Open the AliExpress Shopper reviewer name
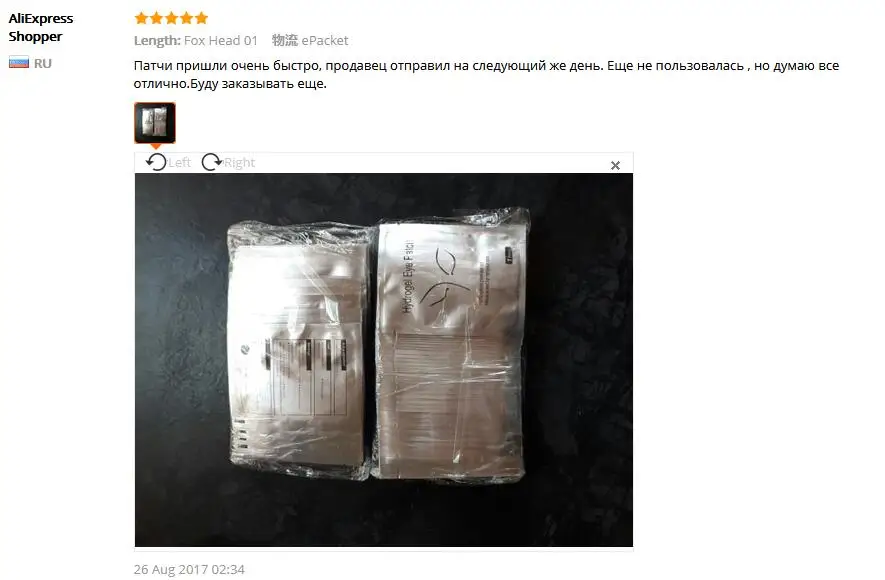Screen dimensions: 885x580 tap(41, 27)
